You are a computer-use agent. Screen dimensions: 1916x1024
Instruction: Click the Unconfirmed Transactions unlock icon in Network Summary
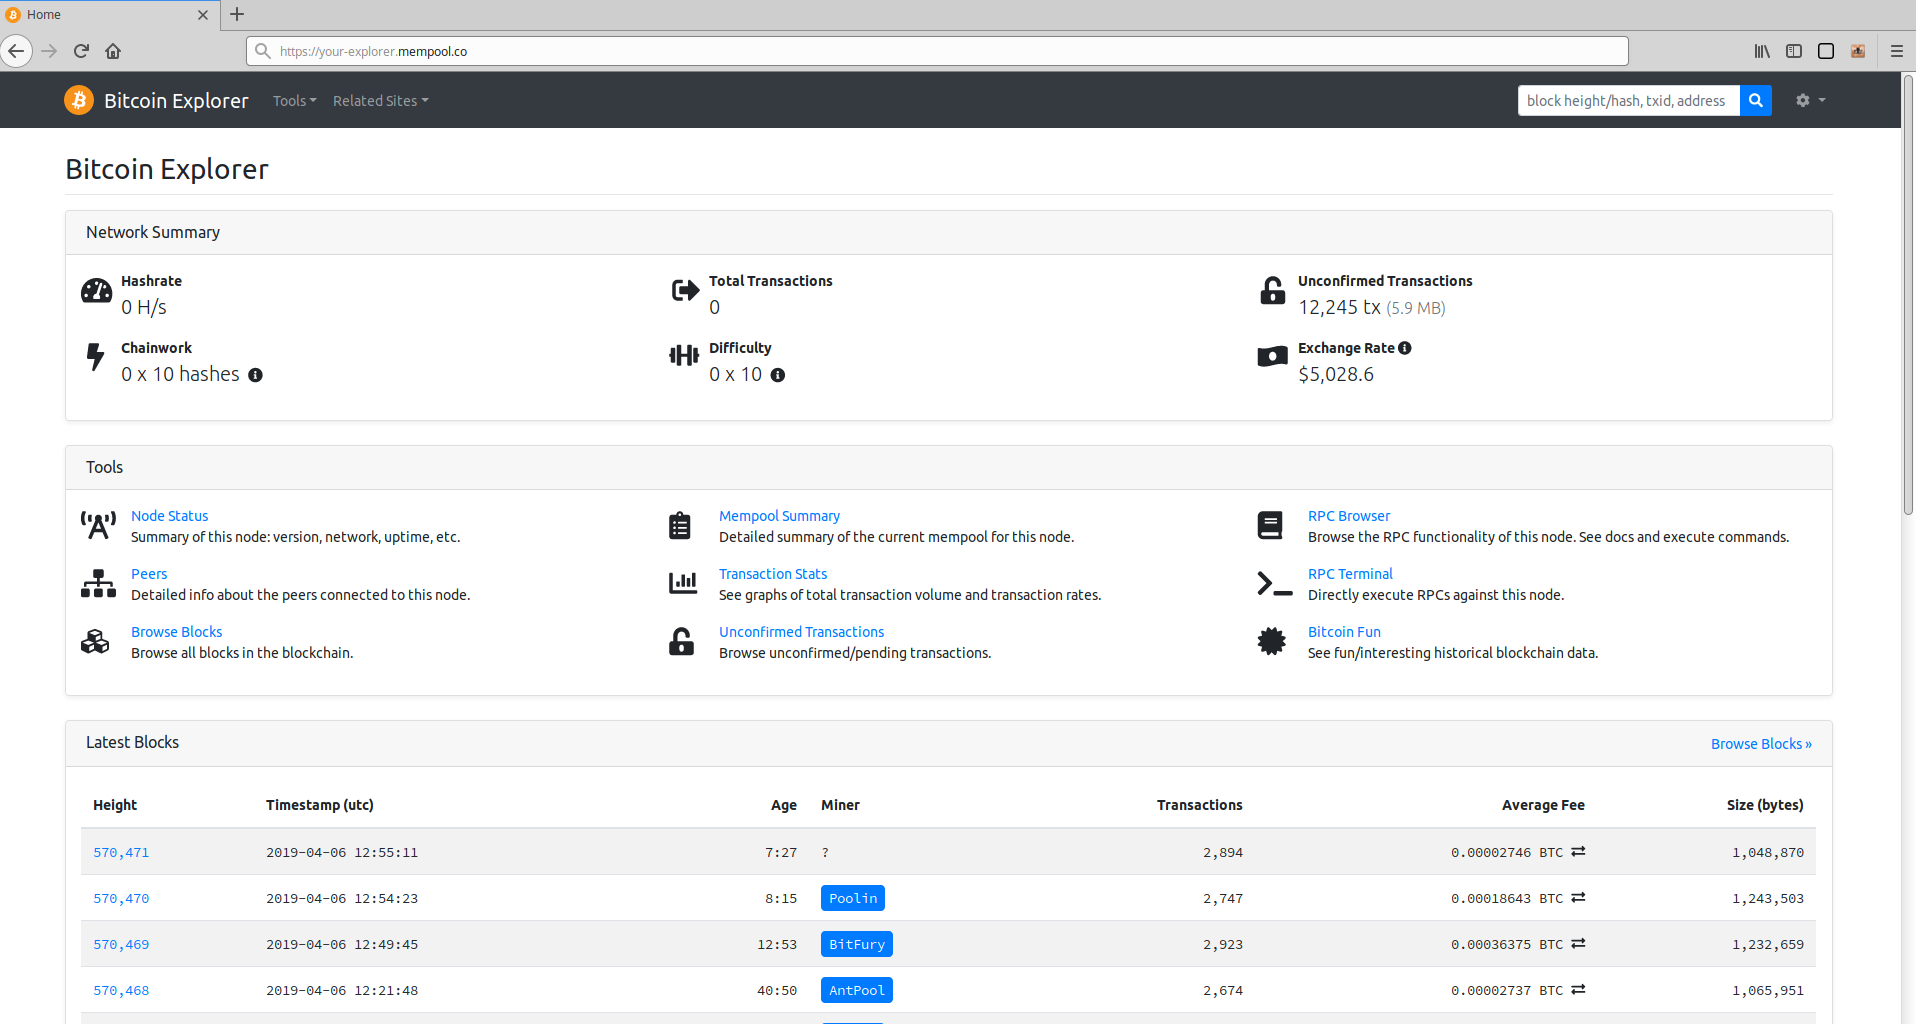(x=1272, y=291)
